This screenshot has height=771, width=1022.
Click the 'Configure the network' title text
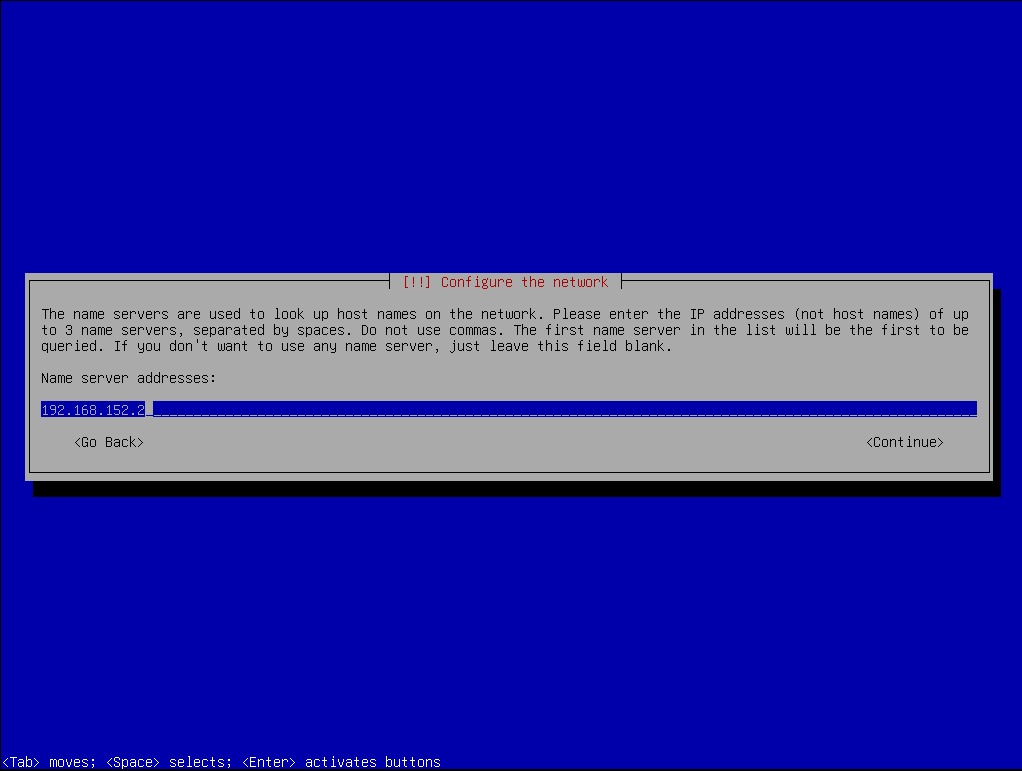[x=524, y=282]
